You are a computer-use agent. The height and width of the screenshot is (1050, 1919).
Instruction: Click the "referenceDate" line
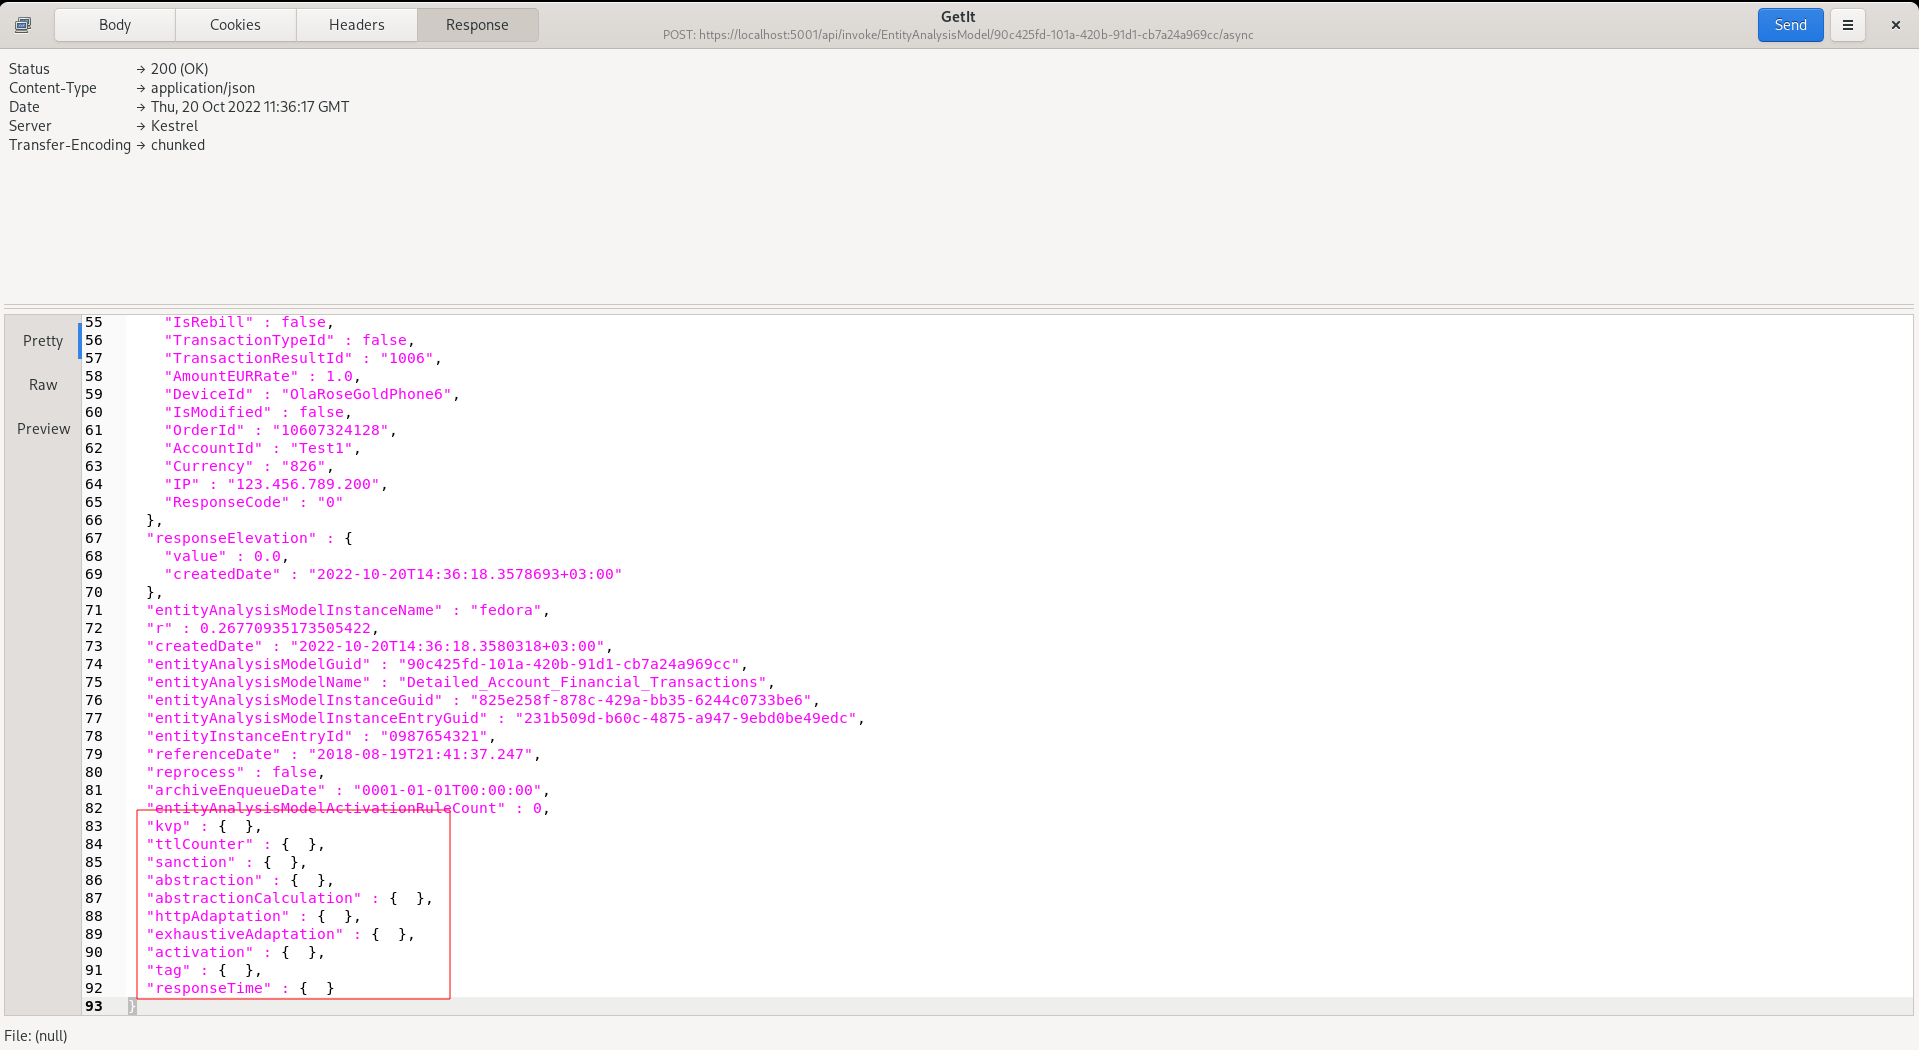click(343, 754)
